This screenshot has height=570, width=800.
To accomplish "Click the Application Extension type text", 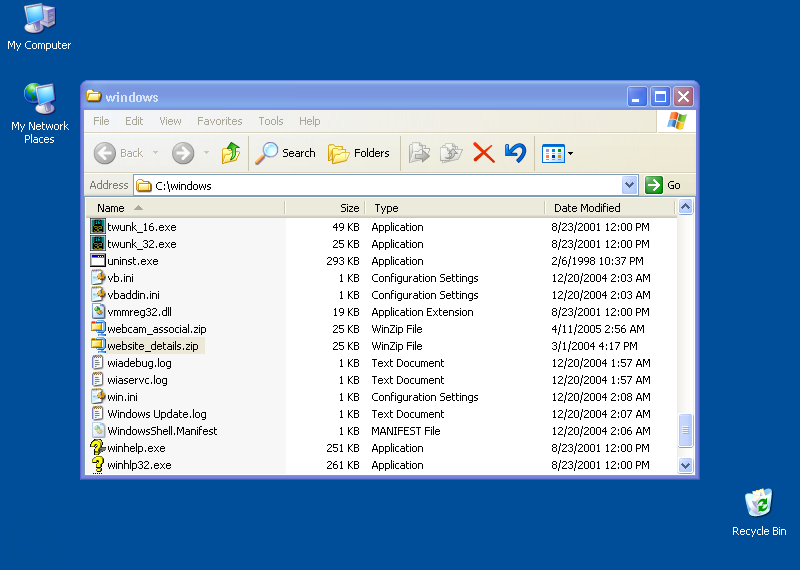I will [422, 312].
